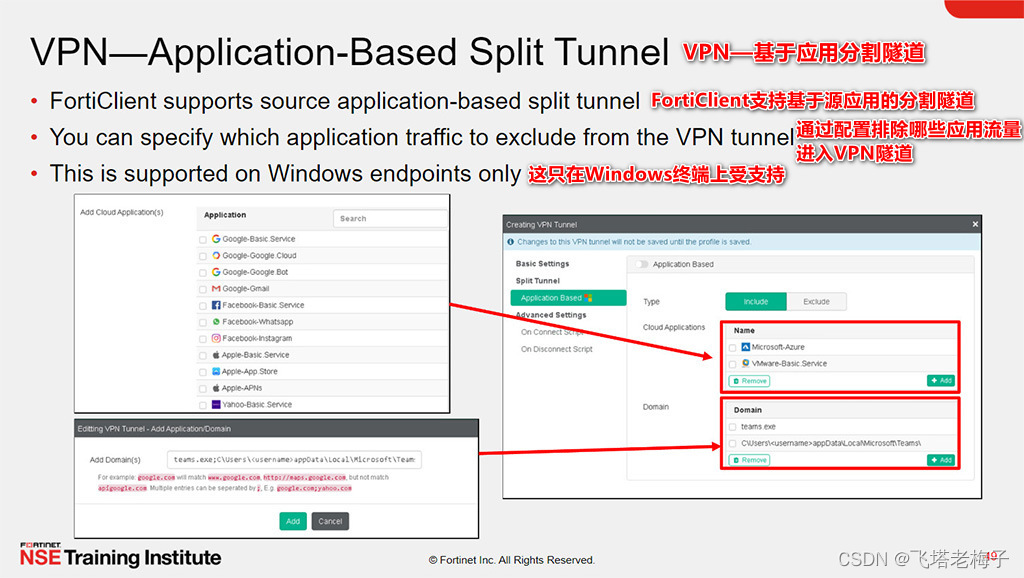
Task: Click into the application Search field
Action: point(390,219)
